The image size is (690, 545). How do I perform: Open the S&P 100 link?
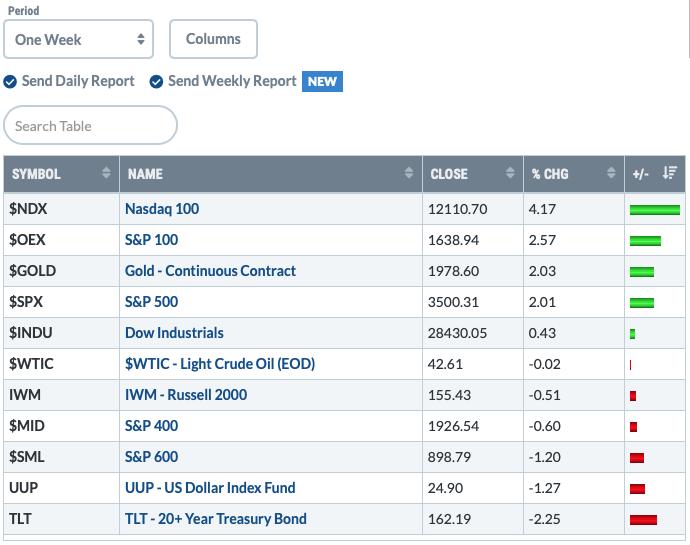tap(151, 240)
